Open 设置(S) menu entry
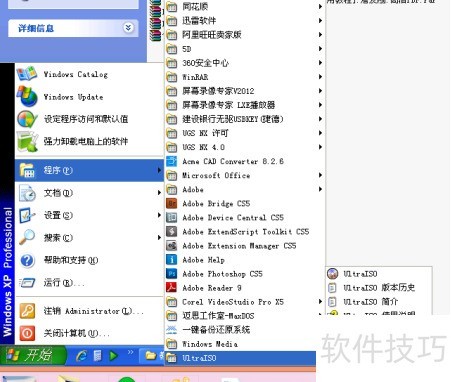The width and height of the screenshot is (451, 382). click(89, 215)
